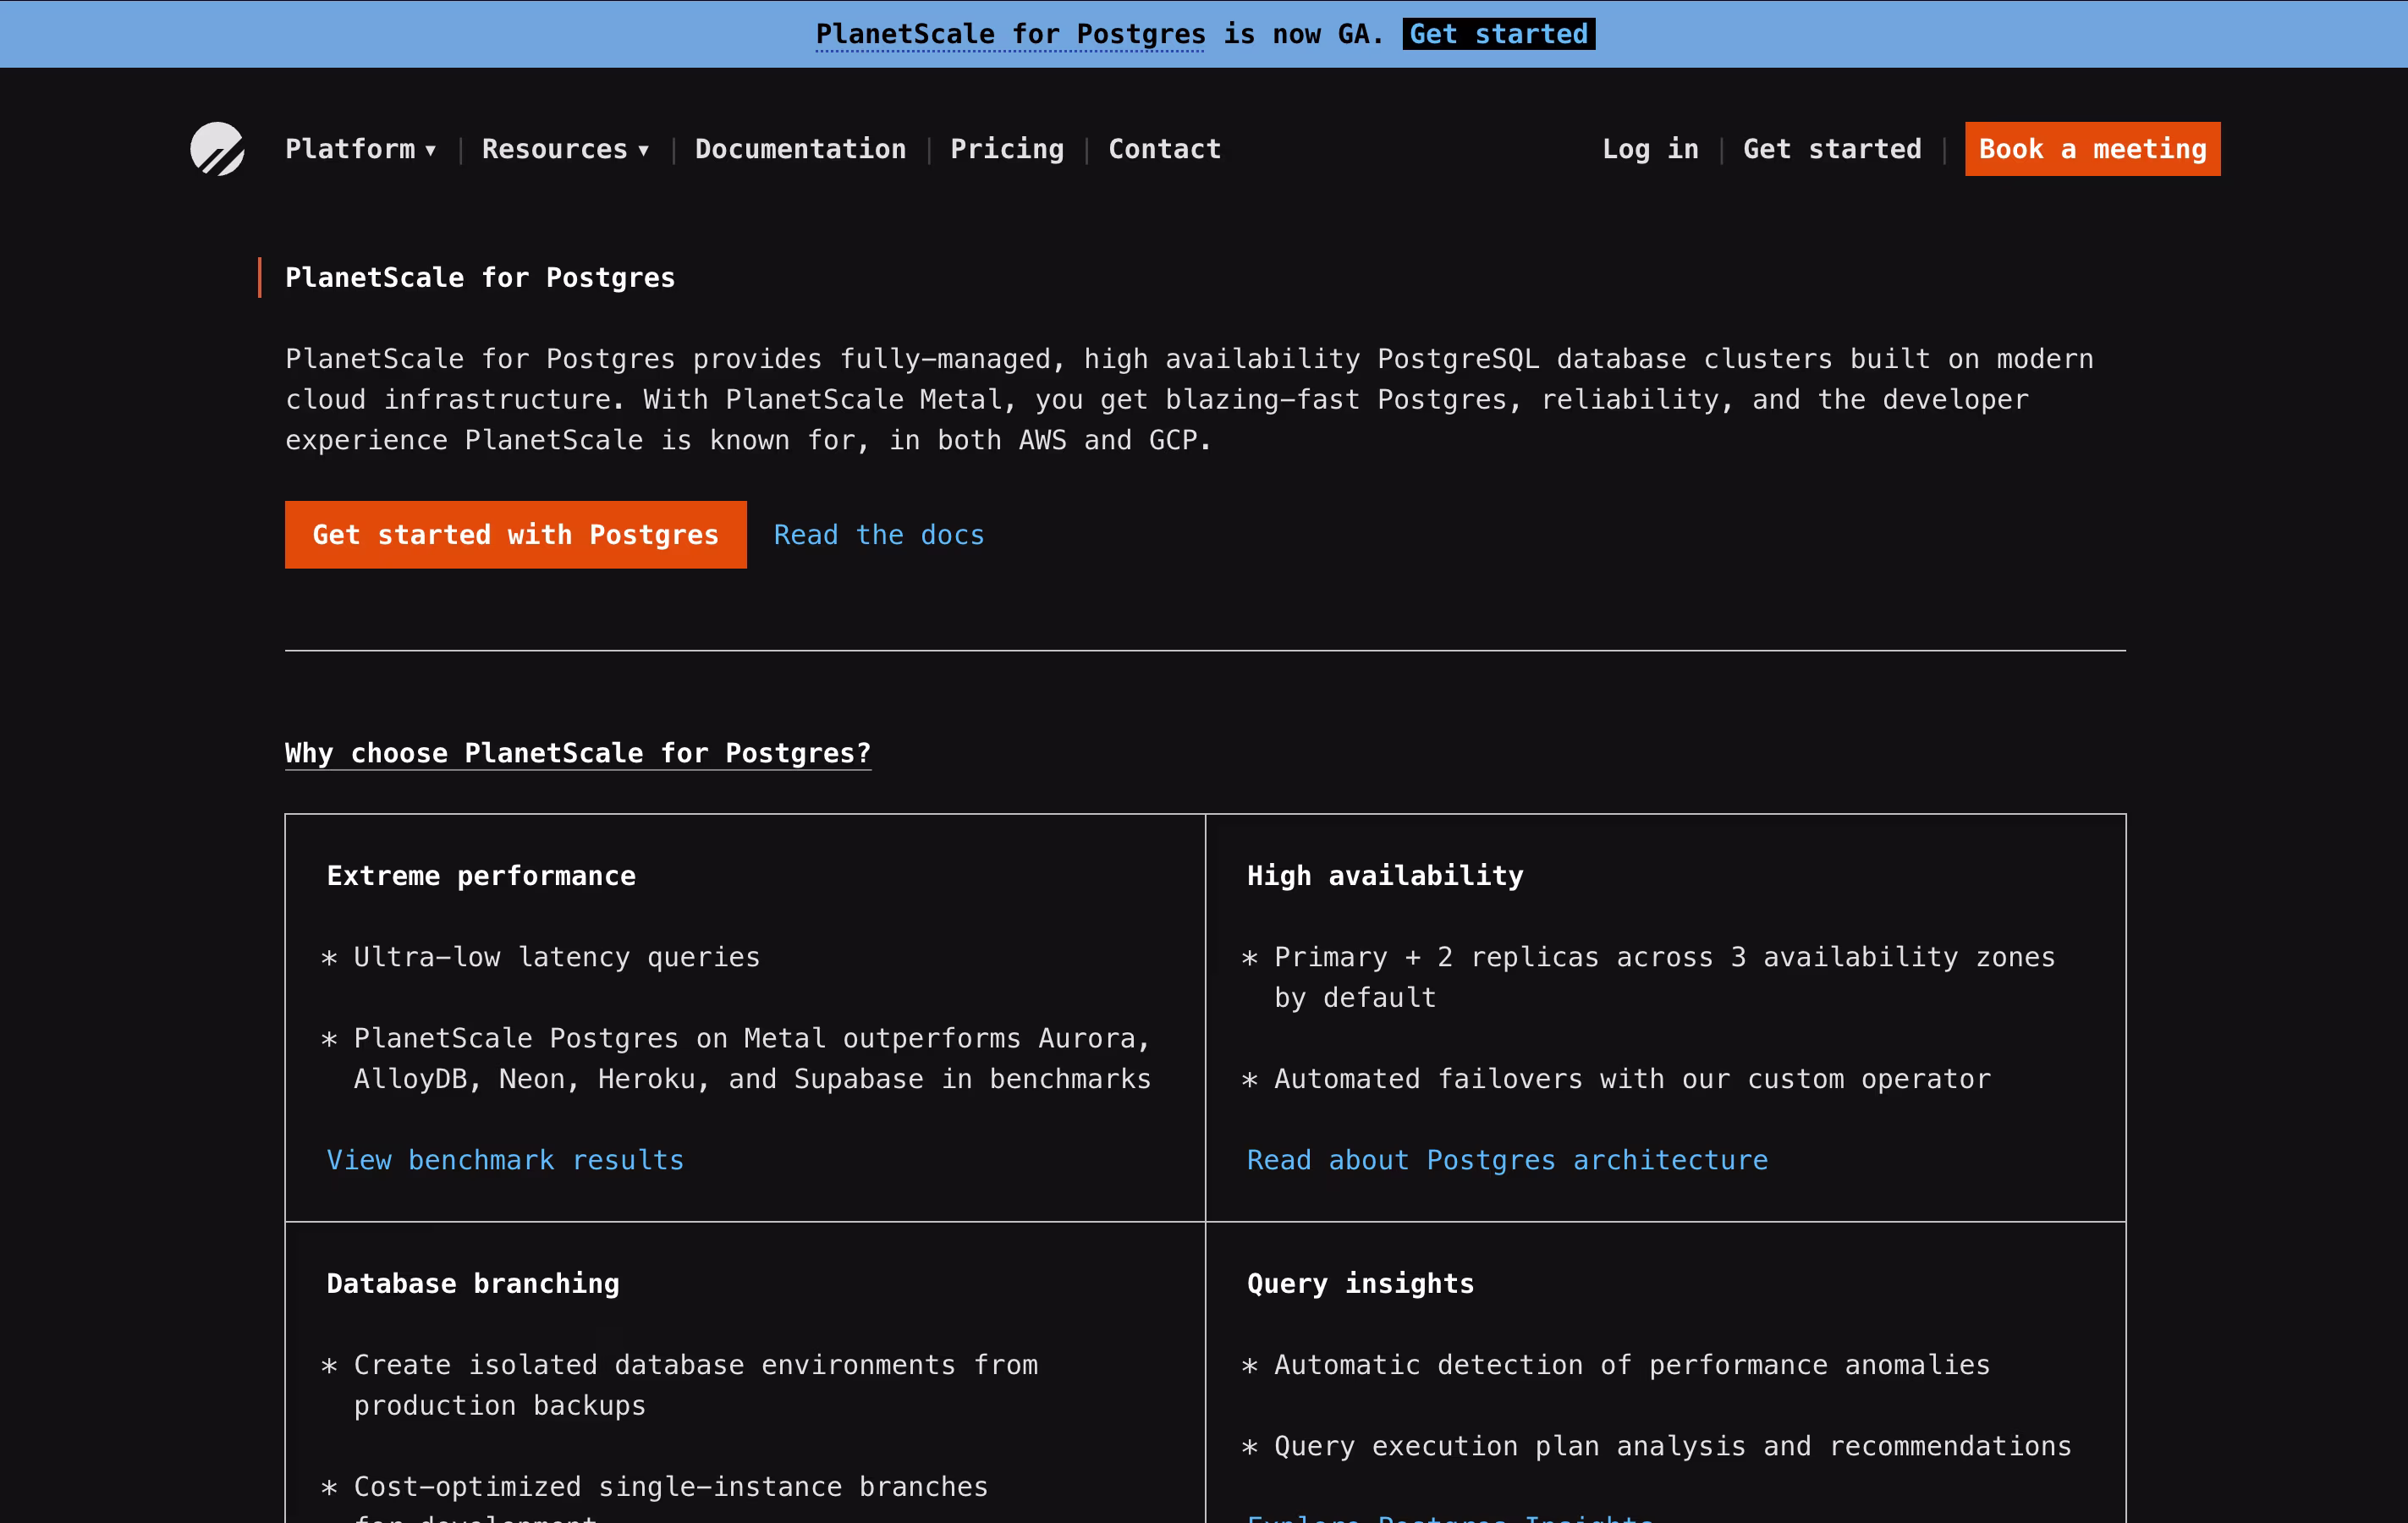Image resolution: width=2408 pixels, height=1523 pixels.
Task: Go to the Pricing page
Action: point(1007,149)
